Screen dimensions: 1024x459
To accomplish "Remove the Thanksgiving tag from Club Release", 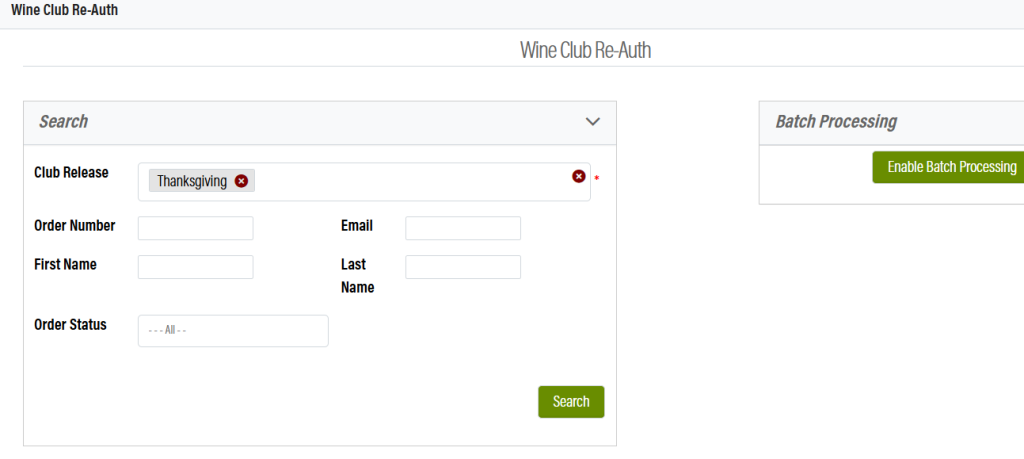I will click(241, 181).
